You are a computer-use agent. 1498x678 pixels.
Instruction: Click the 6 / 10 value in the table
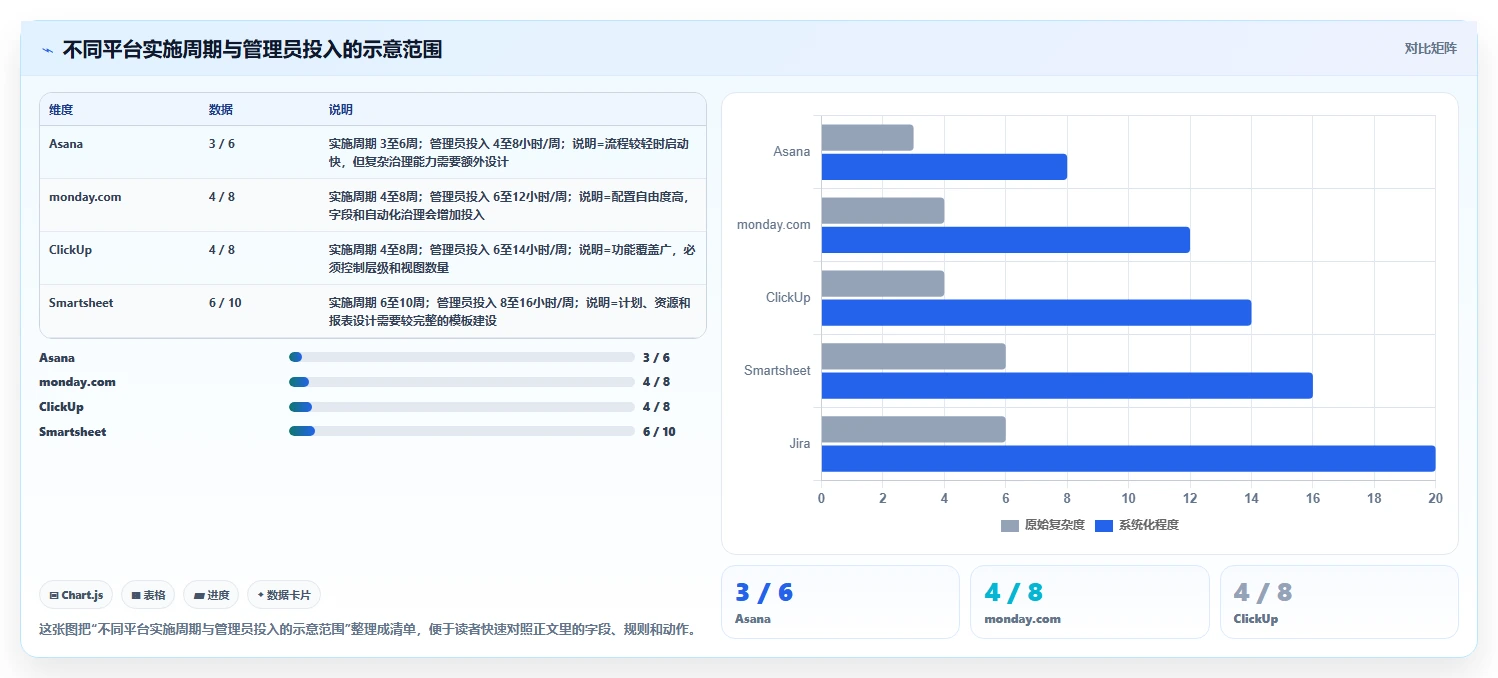click(x=225, y=303)
